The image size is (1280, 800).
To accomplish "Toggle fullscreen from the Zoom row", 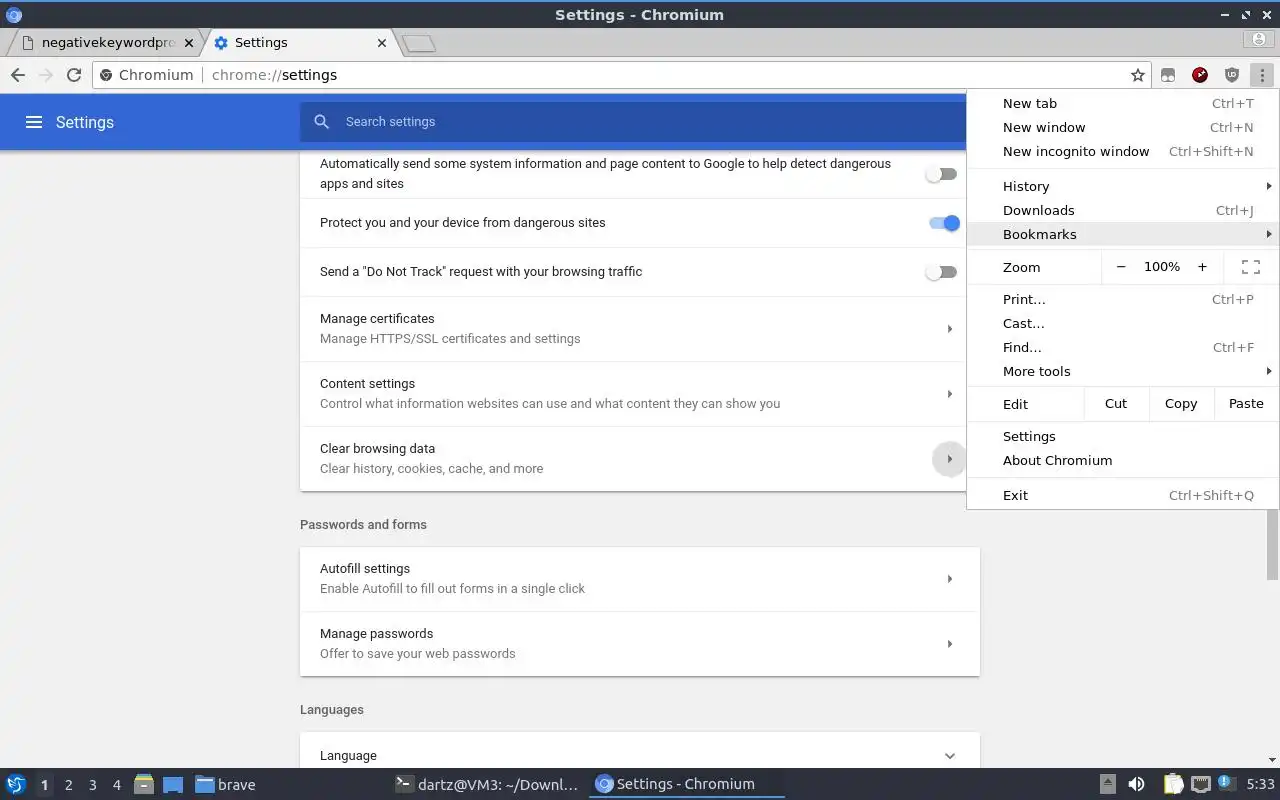I will [x=1250, y=267].
